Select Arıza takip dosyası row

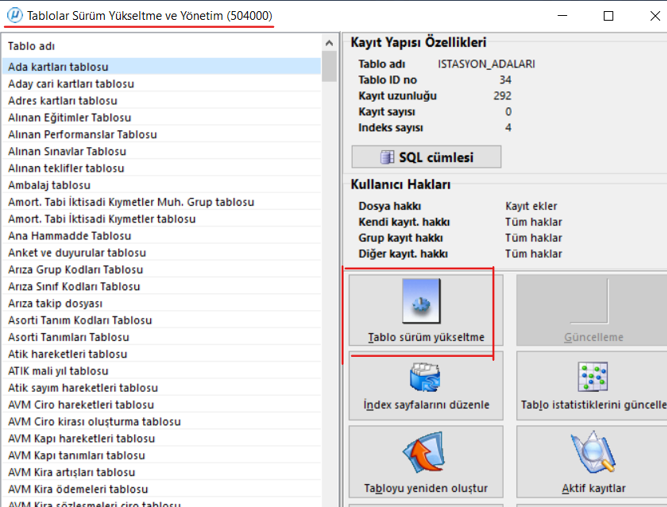pos(162,303)
